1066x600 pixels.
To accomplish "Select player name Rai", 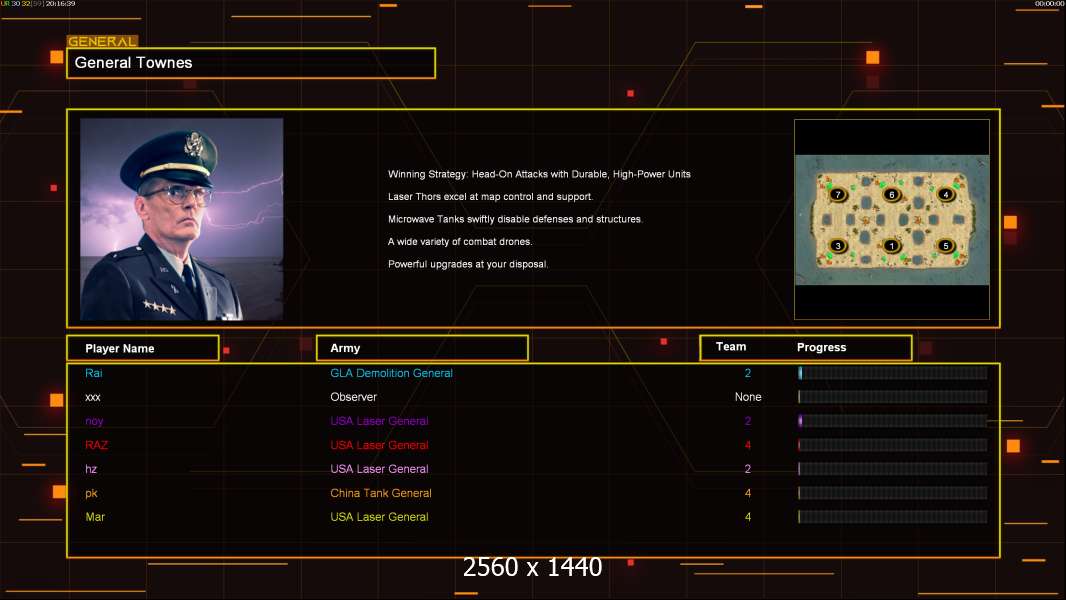I will coord(94,373).
